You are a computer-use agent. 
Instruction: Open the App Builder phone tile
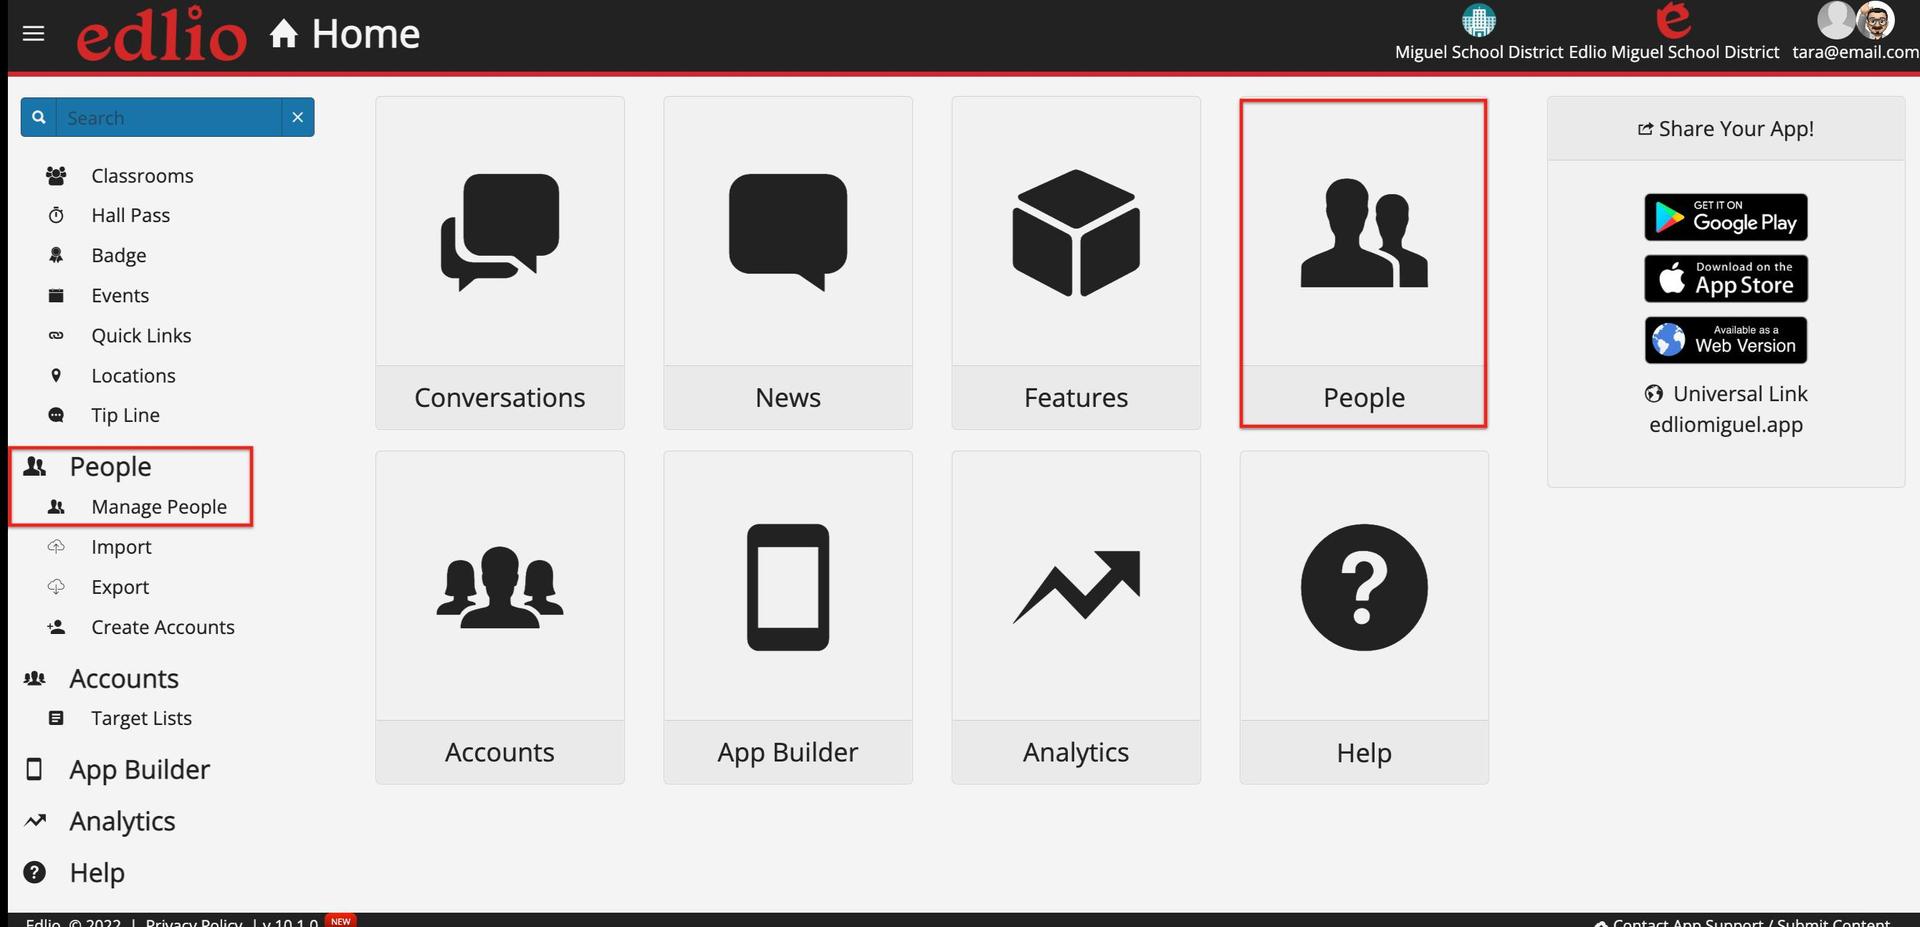(x=787, y=616)
